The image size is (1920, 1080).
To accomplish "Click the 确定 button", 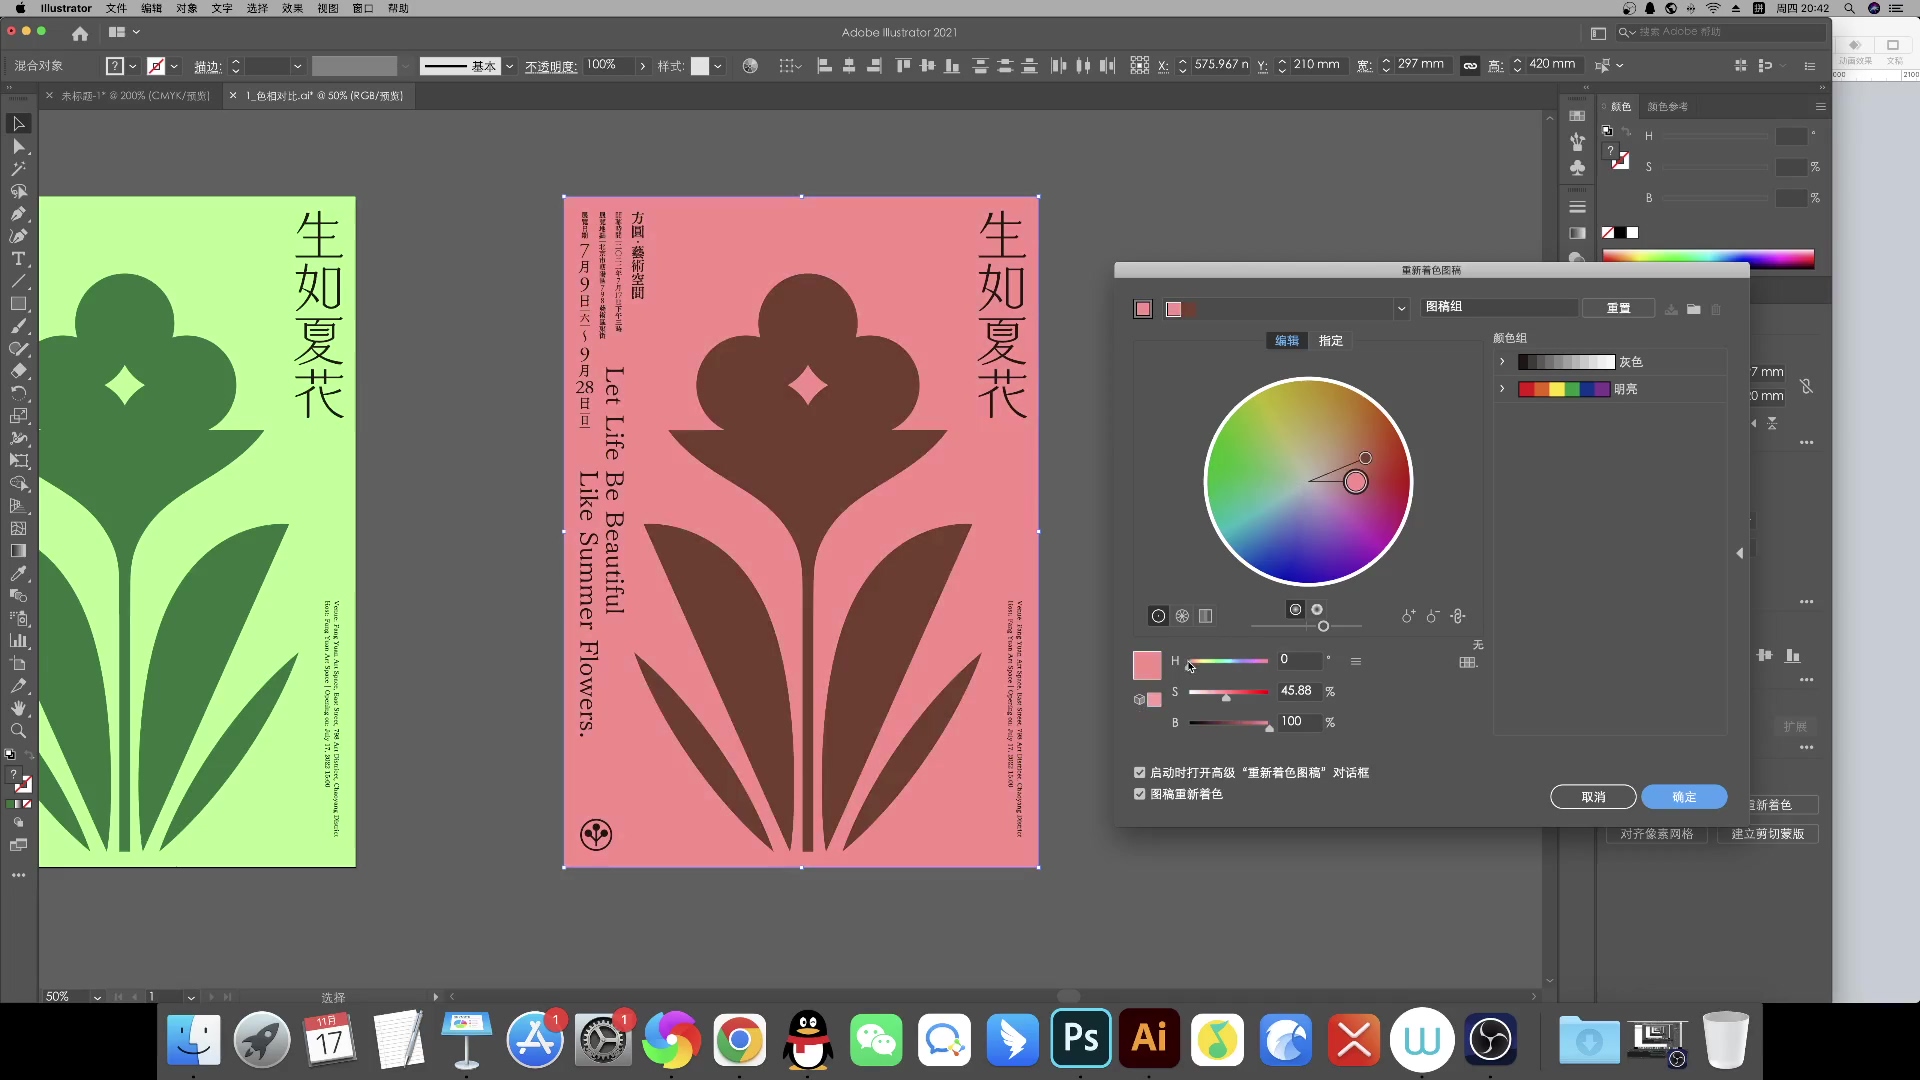I will point(1684,797).
